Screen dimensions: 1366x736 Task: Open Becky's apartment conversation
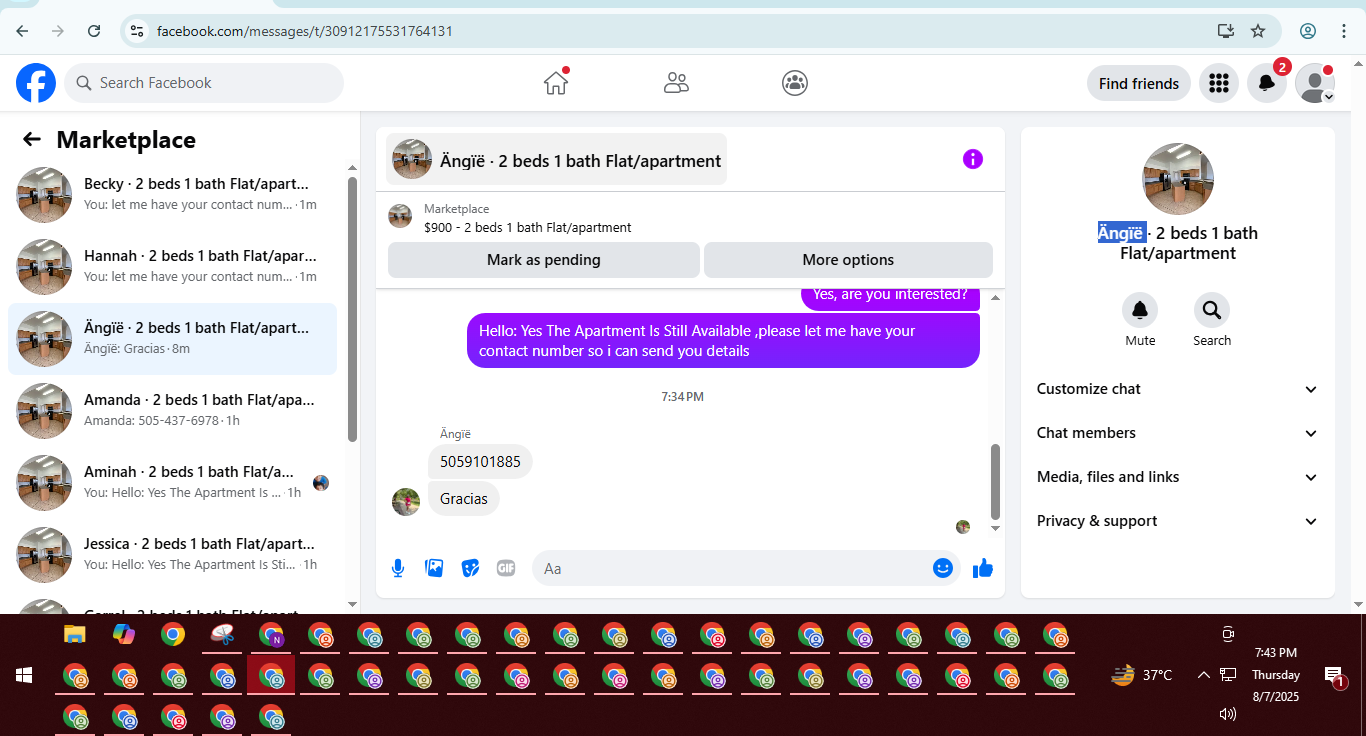click(x=172, y=195)
